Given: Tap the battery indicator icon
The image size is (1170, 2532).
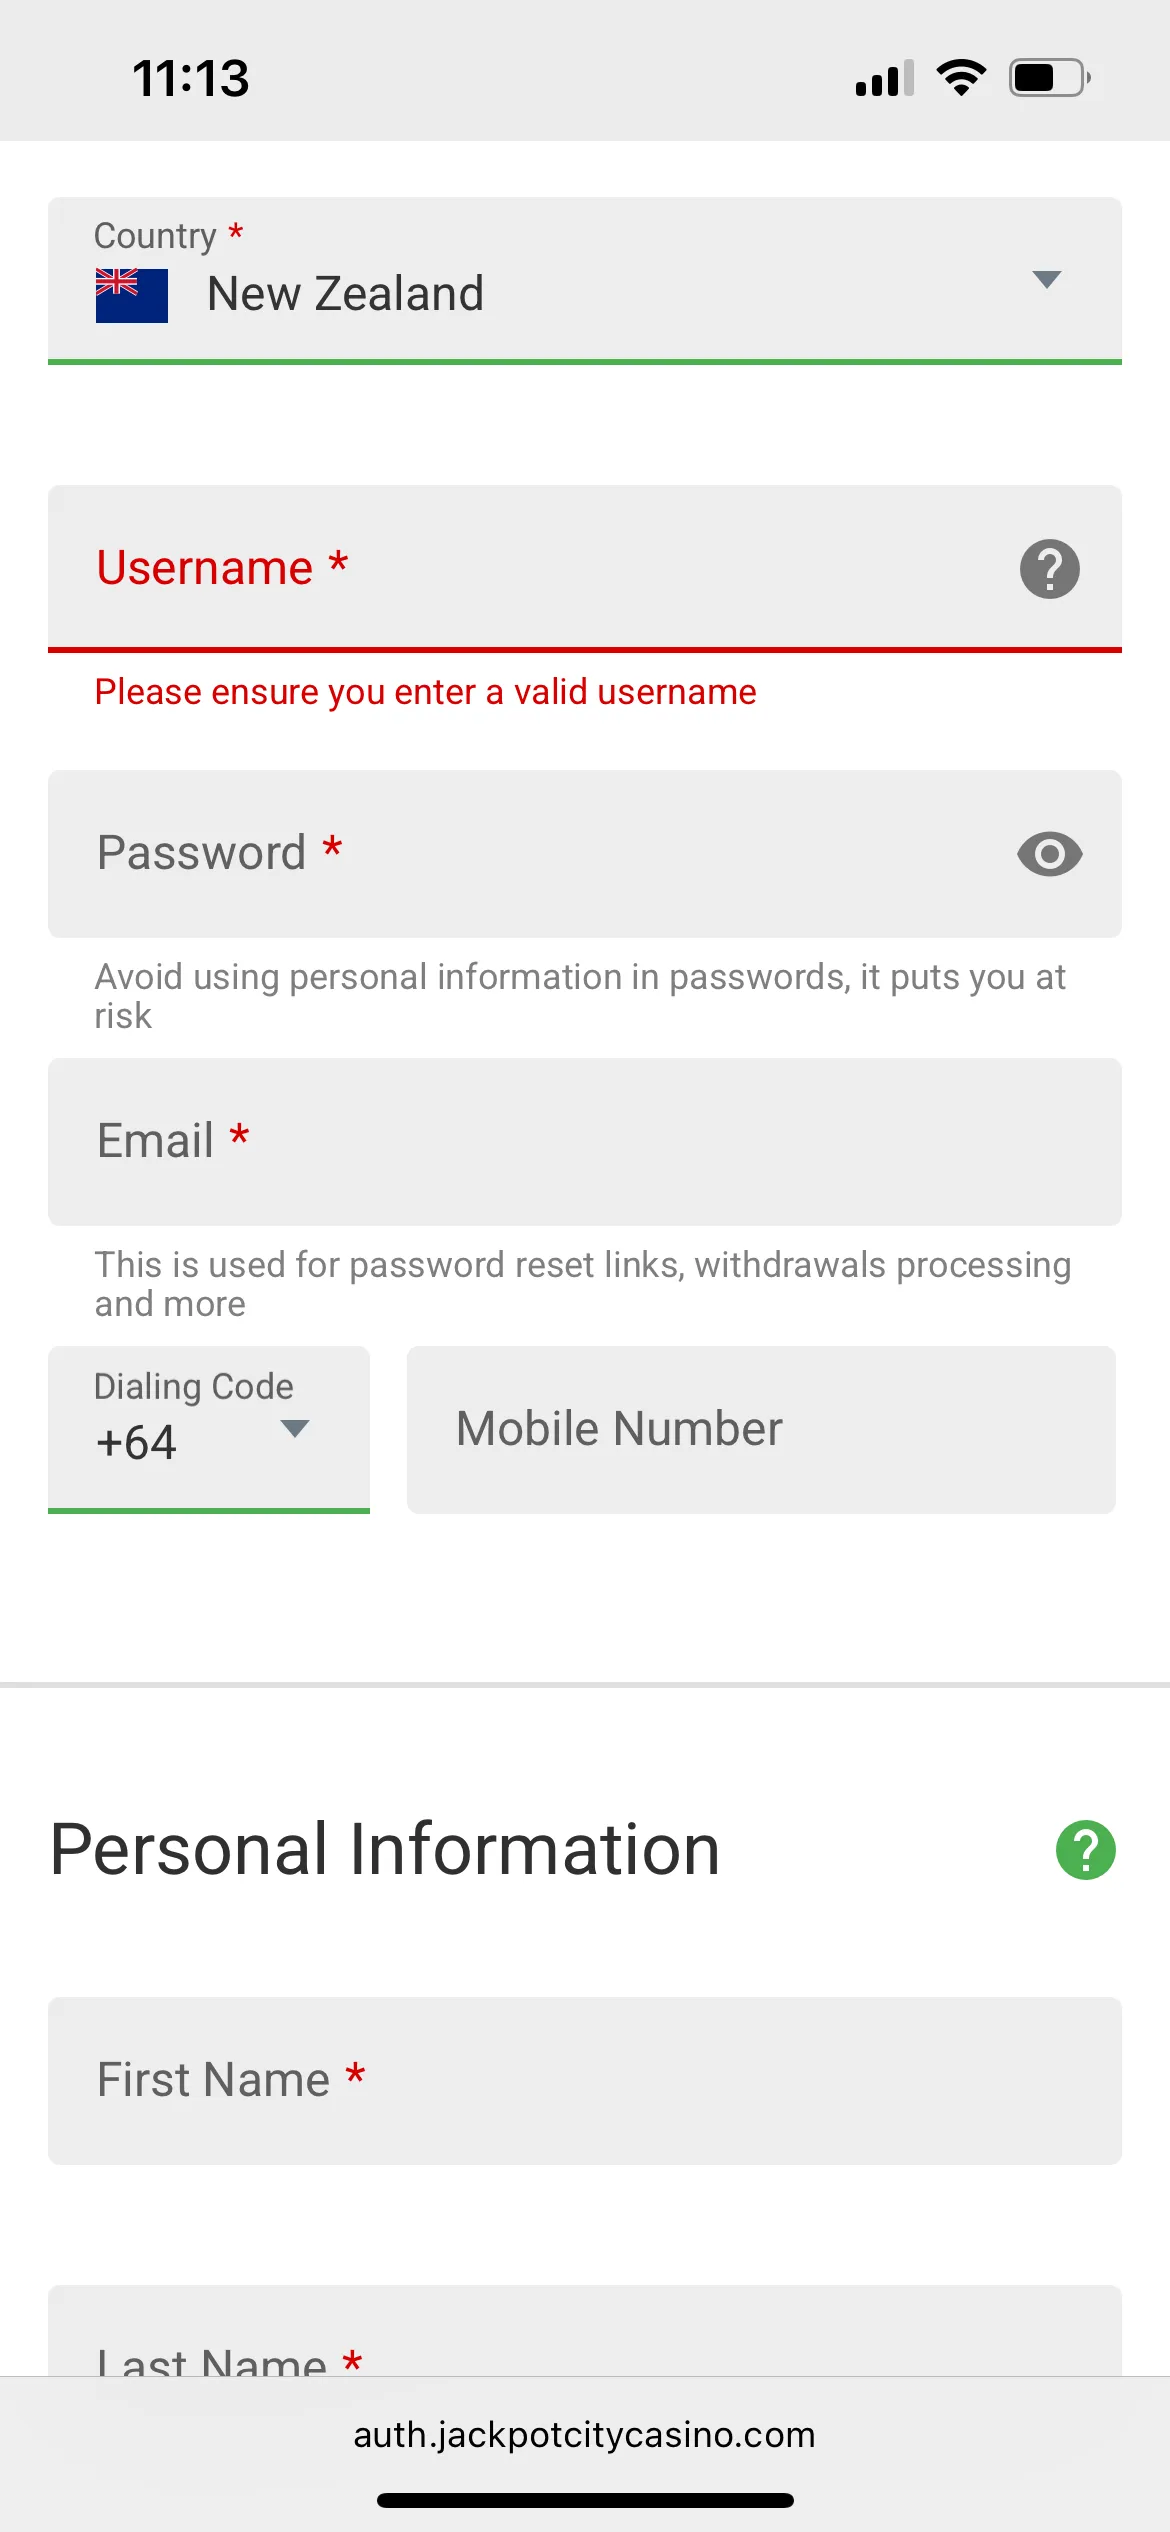Looking at the screenshot, I should (1049, 78).
